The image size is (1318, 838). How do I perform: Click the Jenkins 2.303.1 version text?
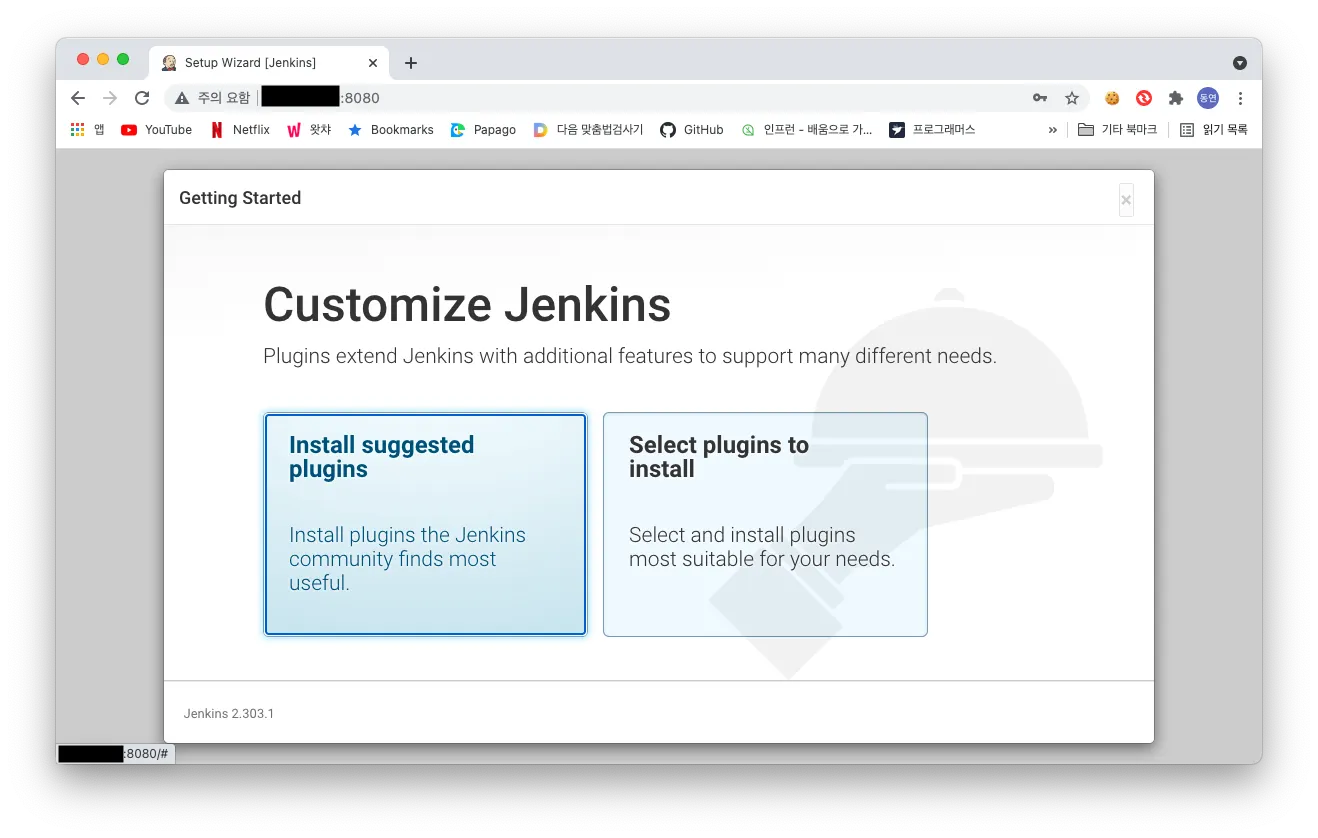229,714
